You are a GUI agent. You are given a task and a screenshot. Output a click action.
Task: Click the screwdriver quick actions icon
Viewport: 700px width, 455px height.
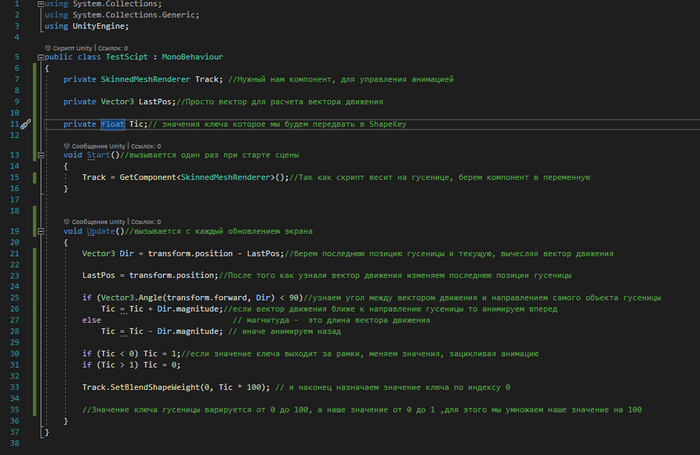click(26, 124)
